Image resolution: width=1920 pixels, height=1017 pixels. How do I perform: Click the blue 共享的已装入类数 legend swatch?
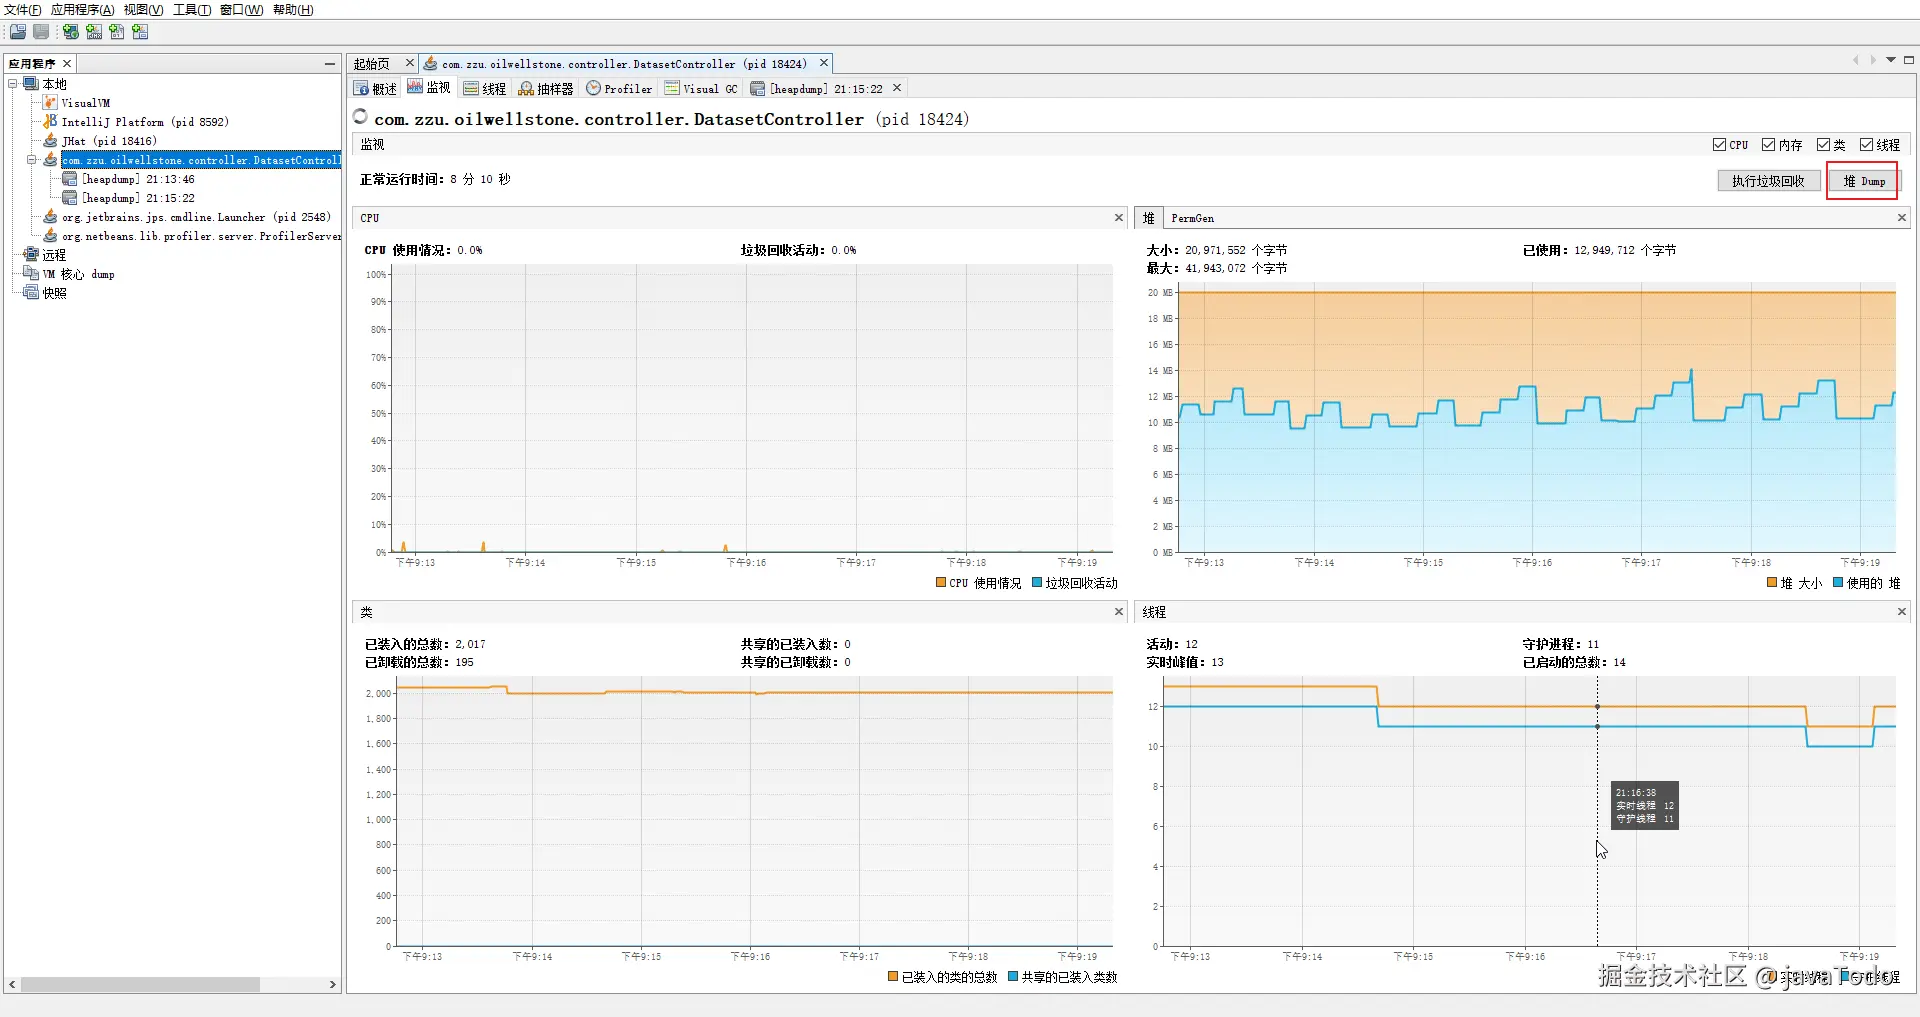(x=1013, y=977)
